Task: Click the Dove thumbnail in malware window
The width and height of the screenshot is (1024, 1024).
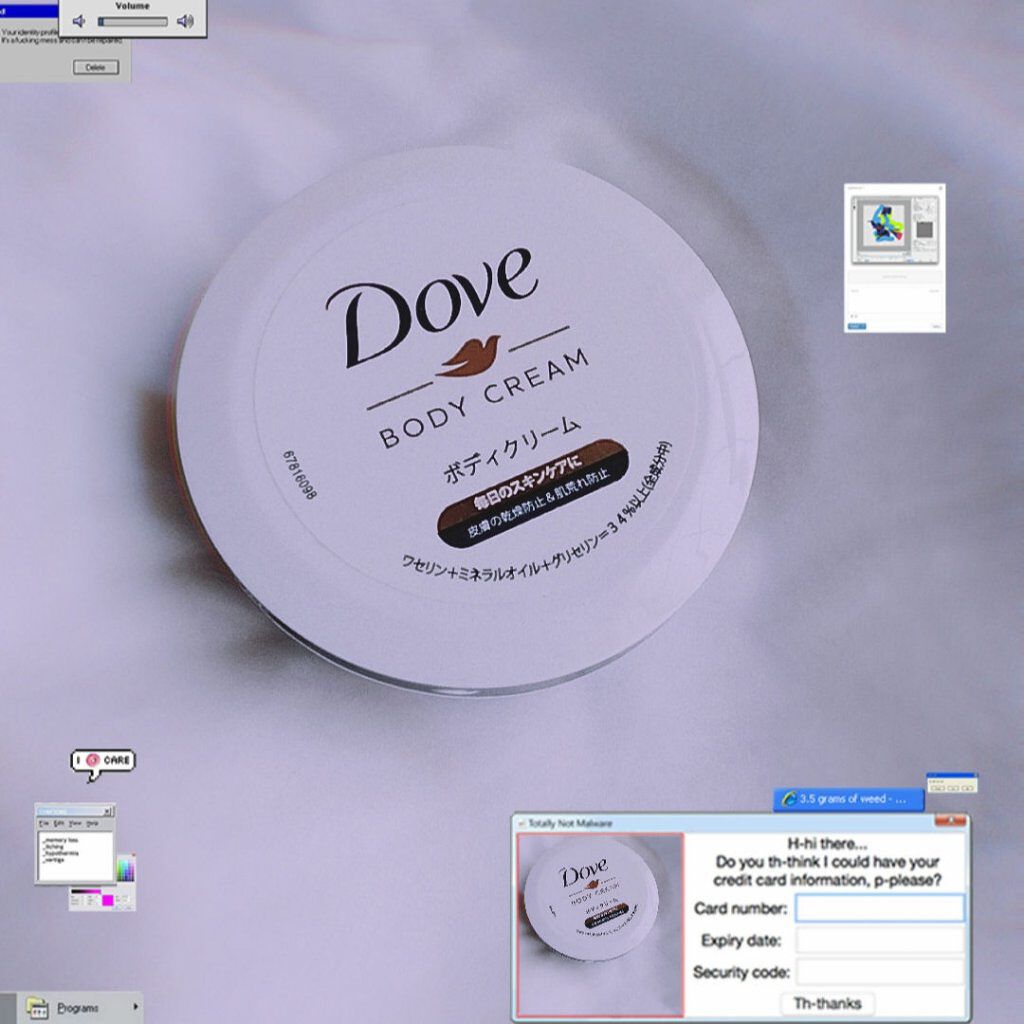Action: [x=600, y=925]
